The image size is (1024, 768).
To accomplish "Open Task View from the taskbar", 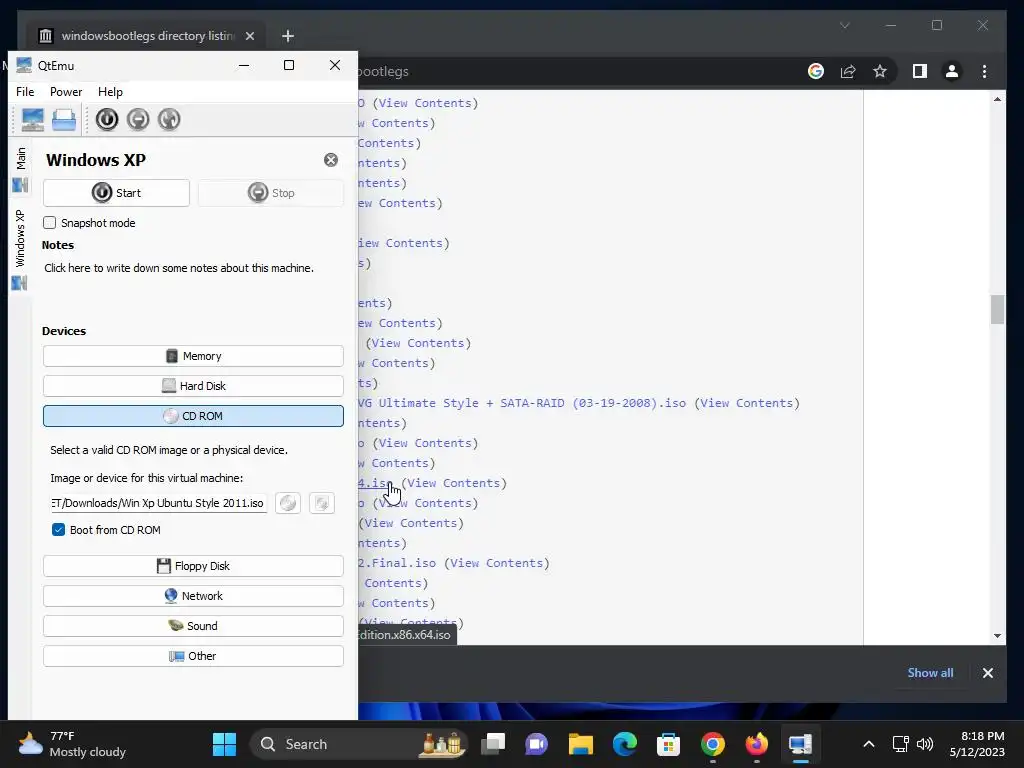I will pyautogui.click(x=493, y=744).
